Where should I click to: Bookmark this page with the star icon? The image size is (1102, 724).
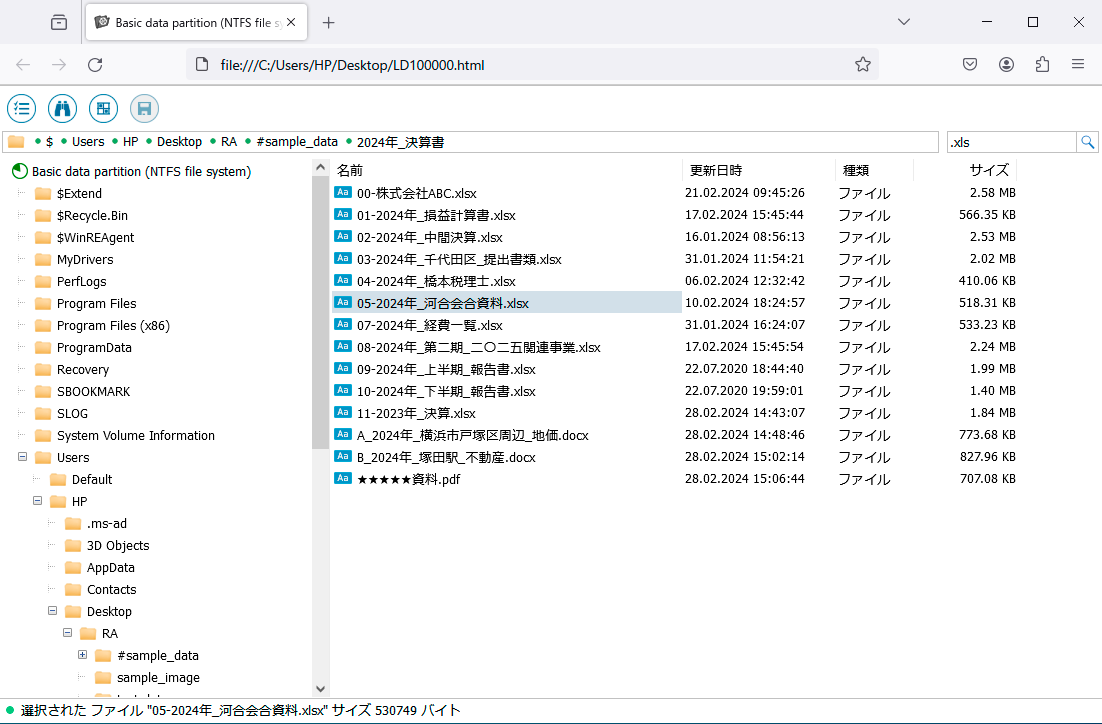[x=862, y=64]
